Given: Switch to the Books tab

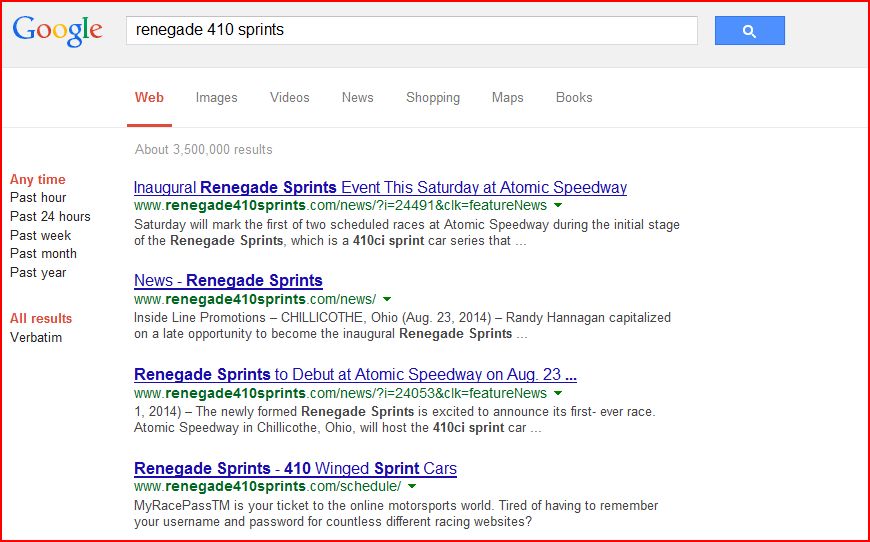Looking at the screenshot, I should pyautogui.click(x=574, y=98).
